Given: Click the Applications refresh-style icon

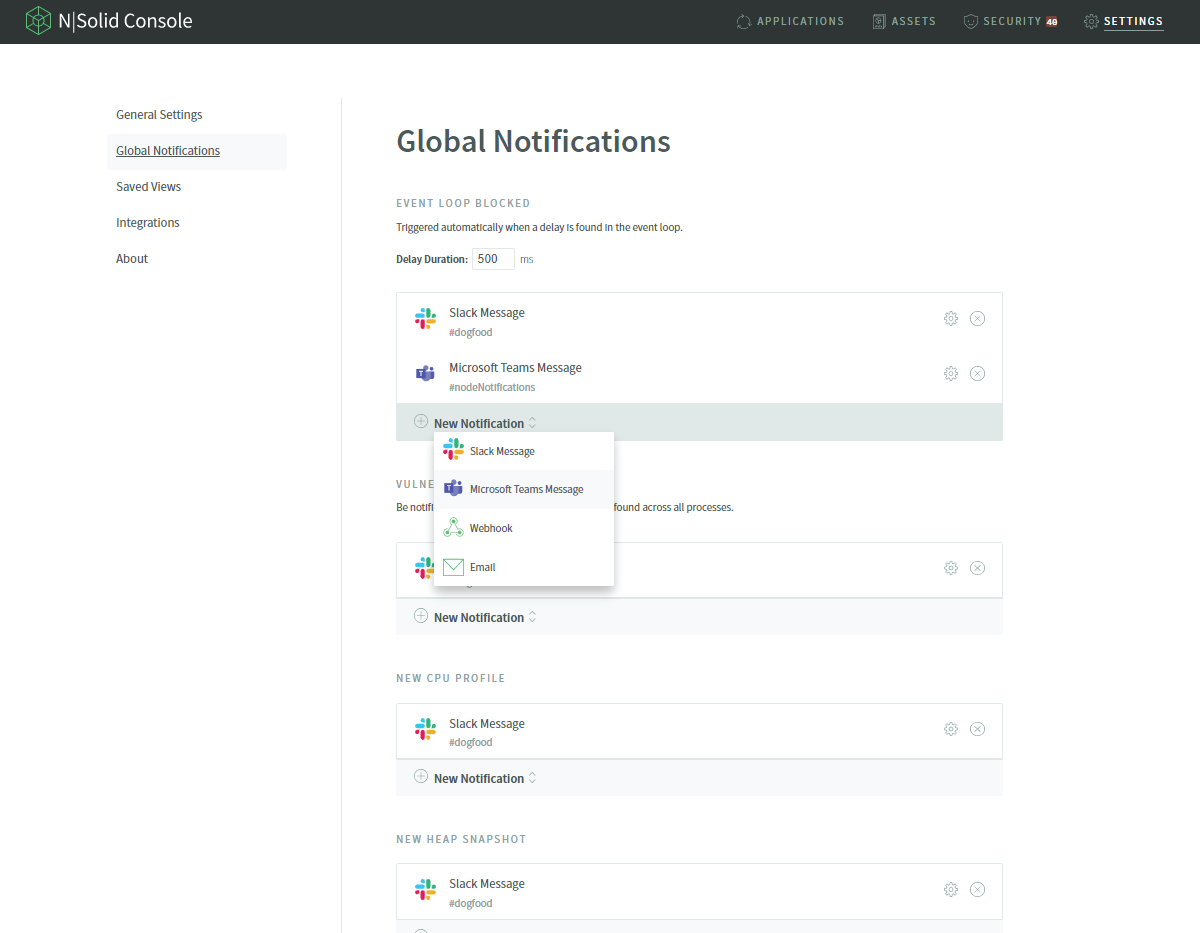Looking at the screenshot, I should (x=743, y=21).
